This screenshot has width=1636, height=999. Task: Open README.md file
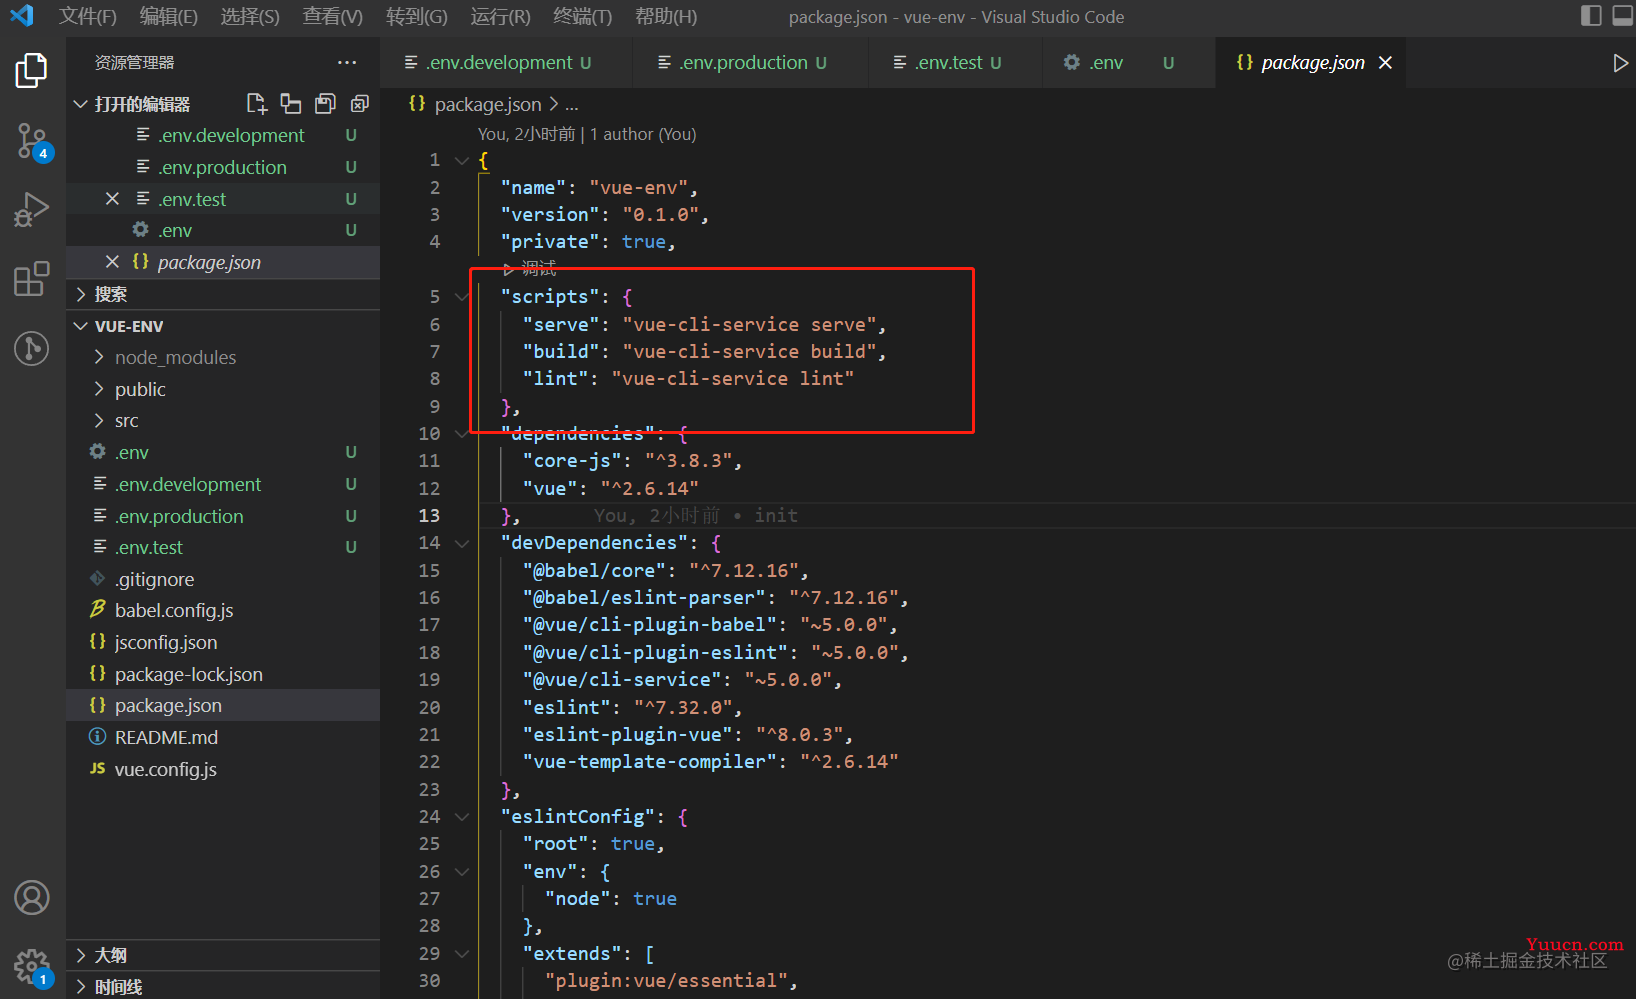click(223, 737)
